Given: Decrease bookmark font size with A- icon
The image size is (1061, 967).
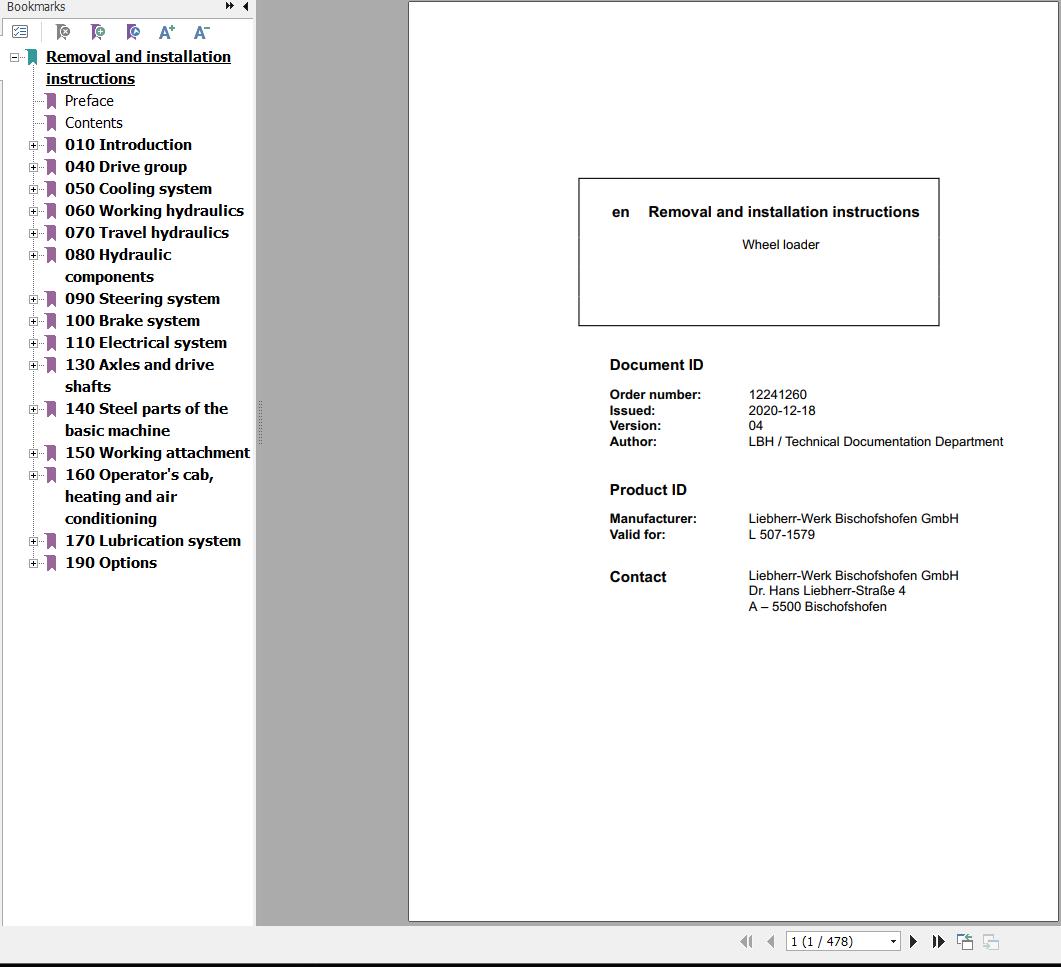Looking at the screenshot, I should (202, 32).
